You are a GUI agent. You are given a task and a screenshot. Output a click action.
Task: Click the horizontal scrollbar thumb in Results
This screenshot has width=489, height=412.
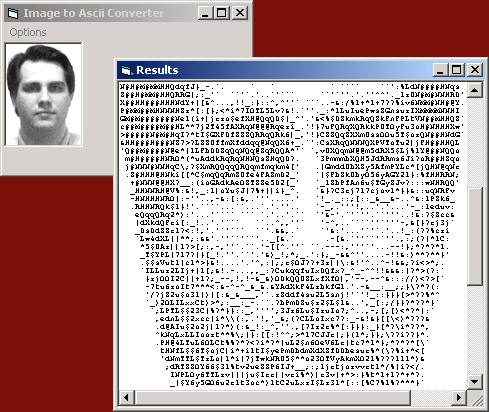[x=272, y=397]
